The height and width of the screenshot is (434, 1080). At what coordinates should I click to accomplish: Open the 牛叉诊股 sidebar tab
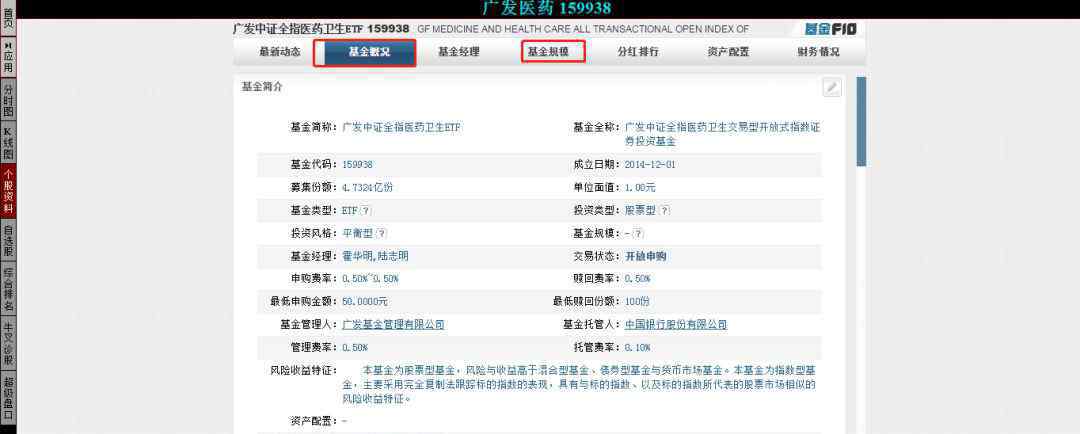[8, 343]
